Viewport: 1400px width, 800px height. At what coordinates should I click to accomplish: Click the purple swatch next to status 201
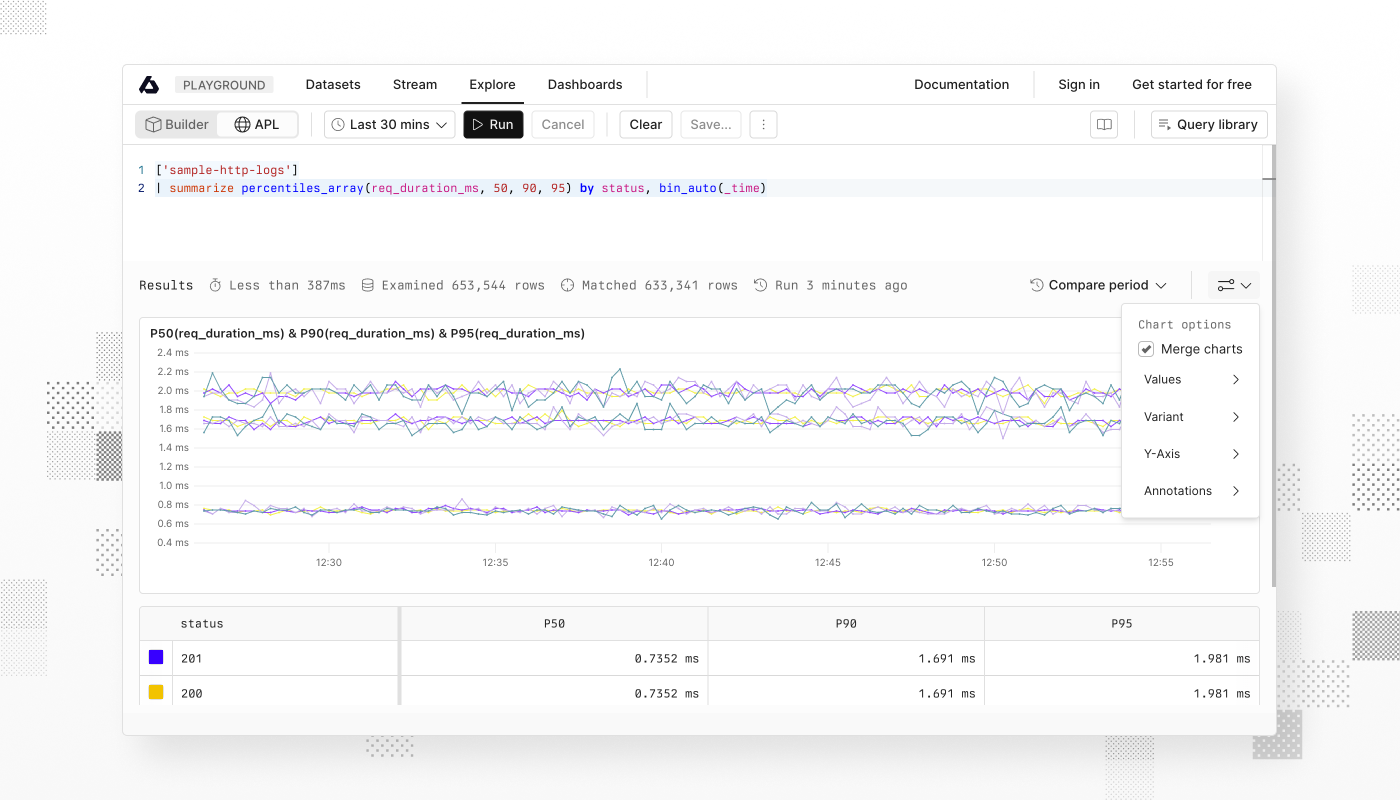[154, 657]
